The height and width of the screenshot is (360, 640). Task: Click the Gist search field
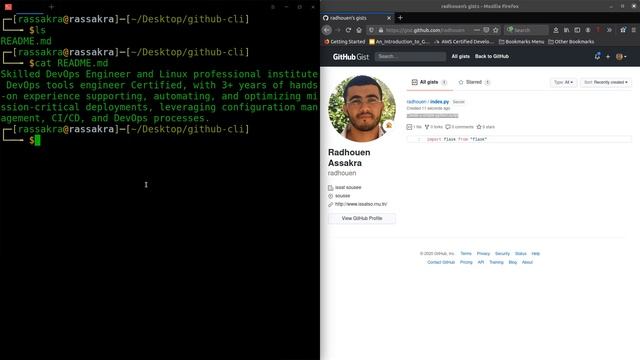point(410,56)
